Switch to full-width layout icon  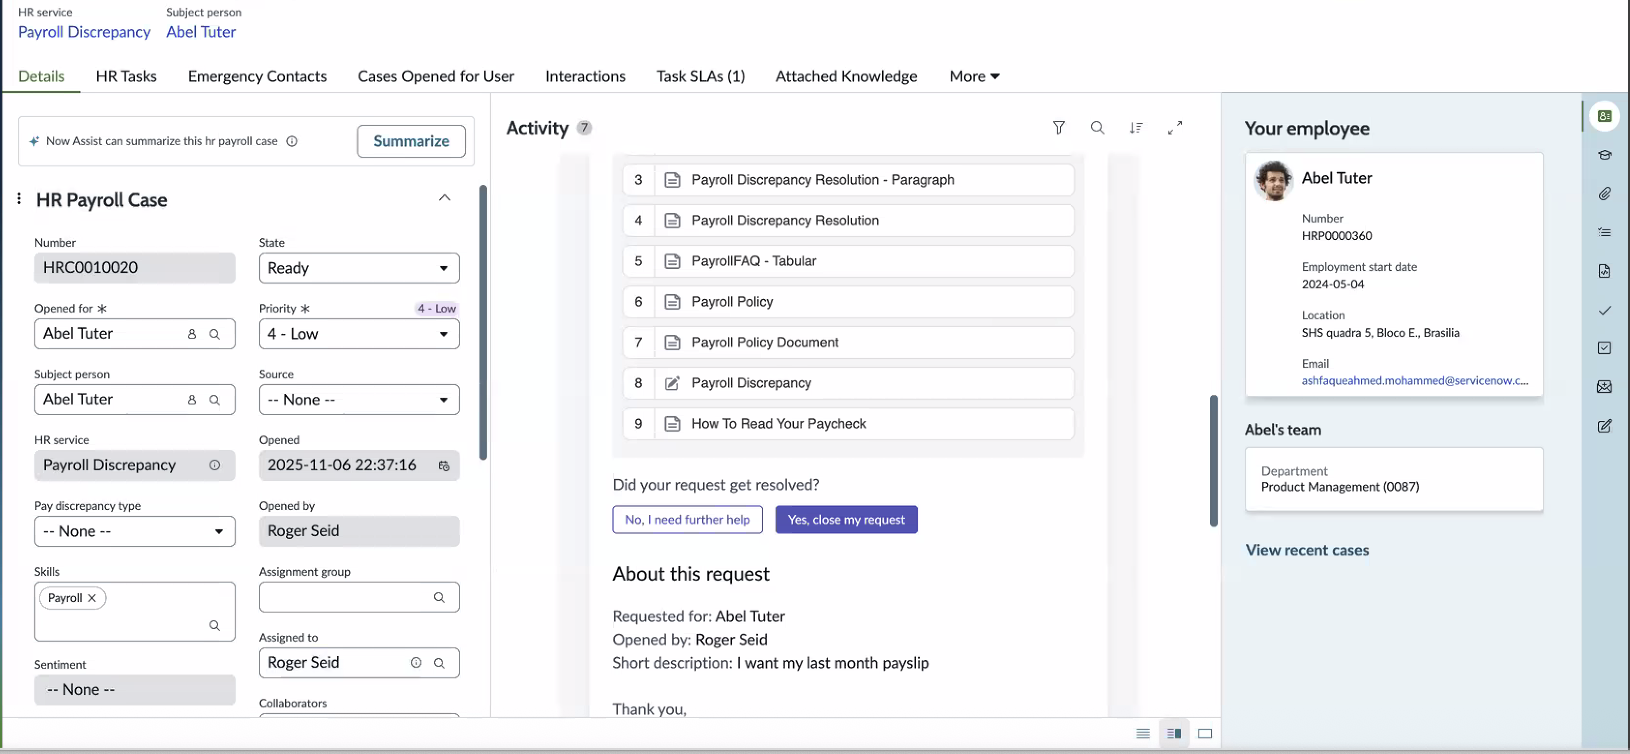[1205, 734]
